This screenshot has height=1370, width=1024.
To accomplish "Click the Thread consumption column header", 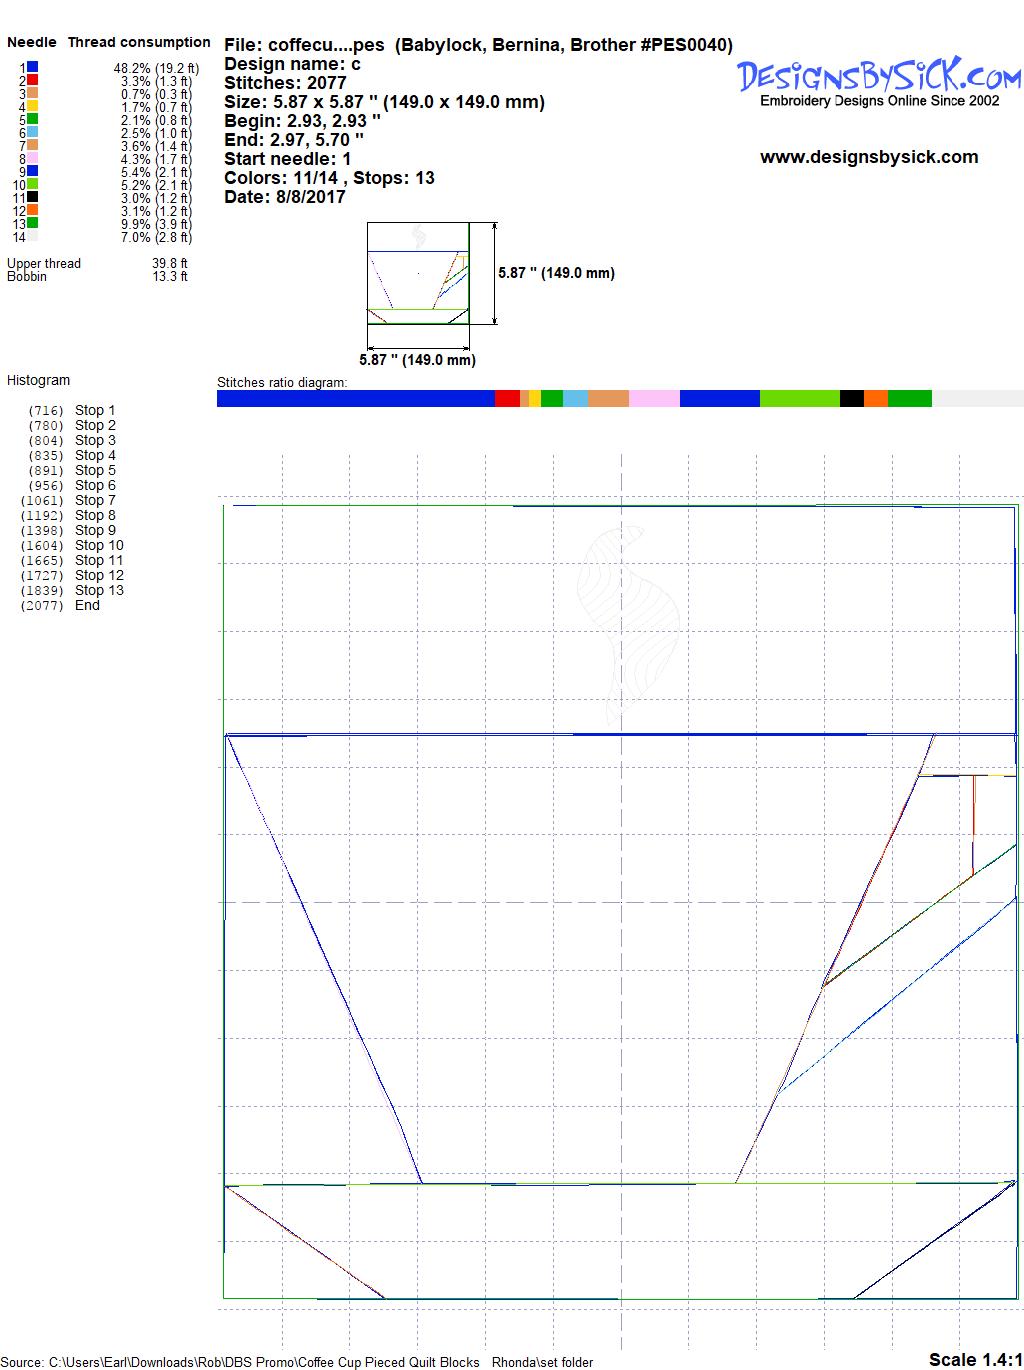I will 139,42.
